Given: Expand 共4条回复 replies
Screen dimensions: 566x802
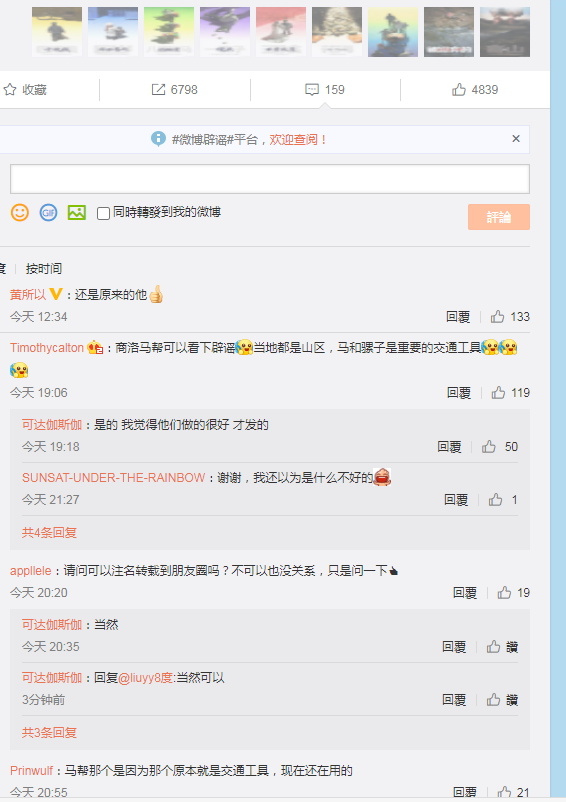Looking at the screenshot, I should tap(49, 532).
